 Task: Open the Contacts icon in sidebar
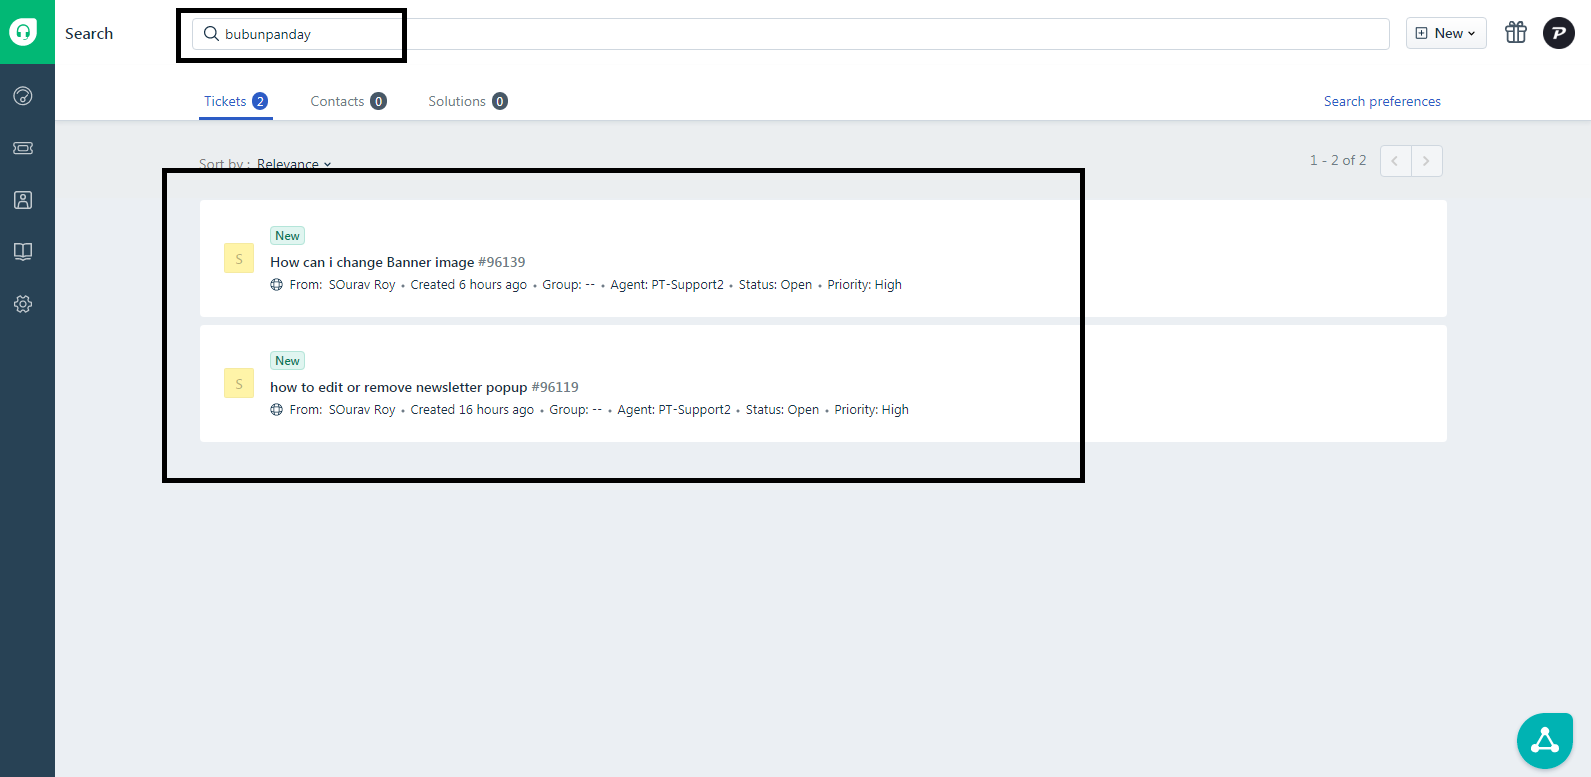click(23, 200)
